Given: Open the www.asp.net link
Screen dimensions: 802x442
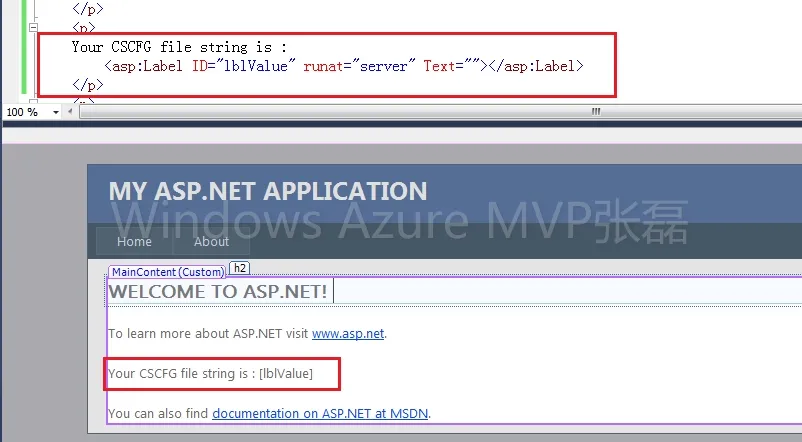Looking at the screenshot, I should pos(348,334).
